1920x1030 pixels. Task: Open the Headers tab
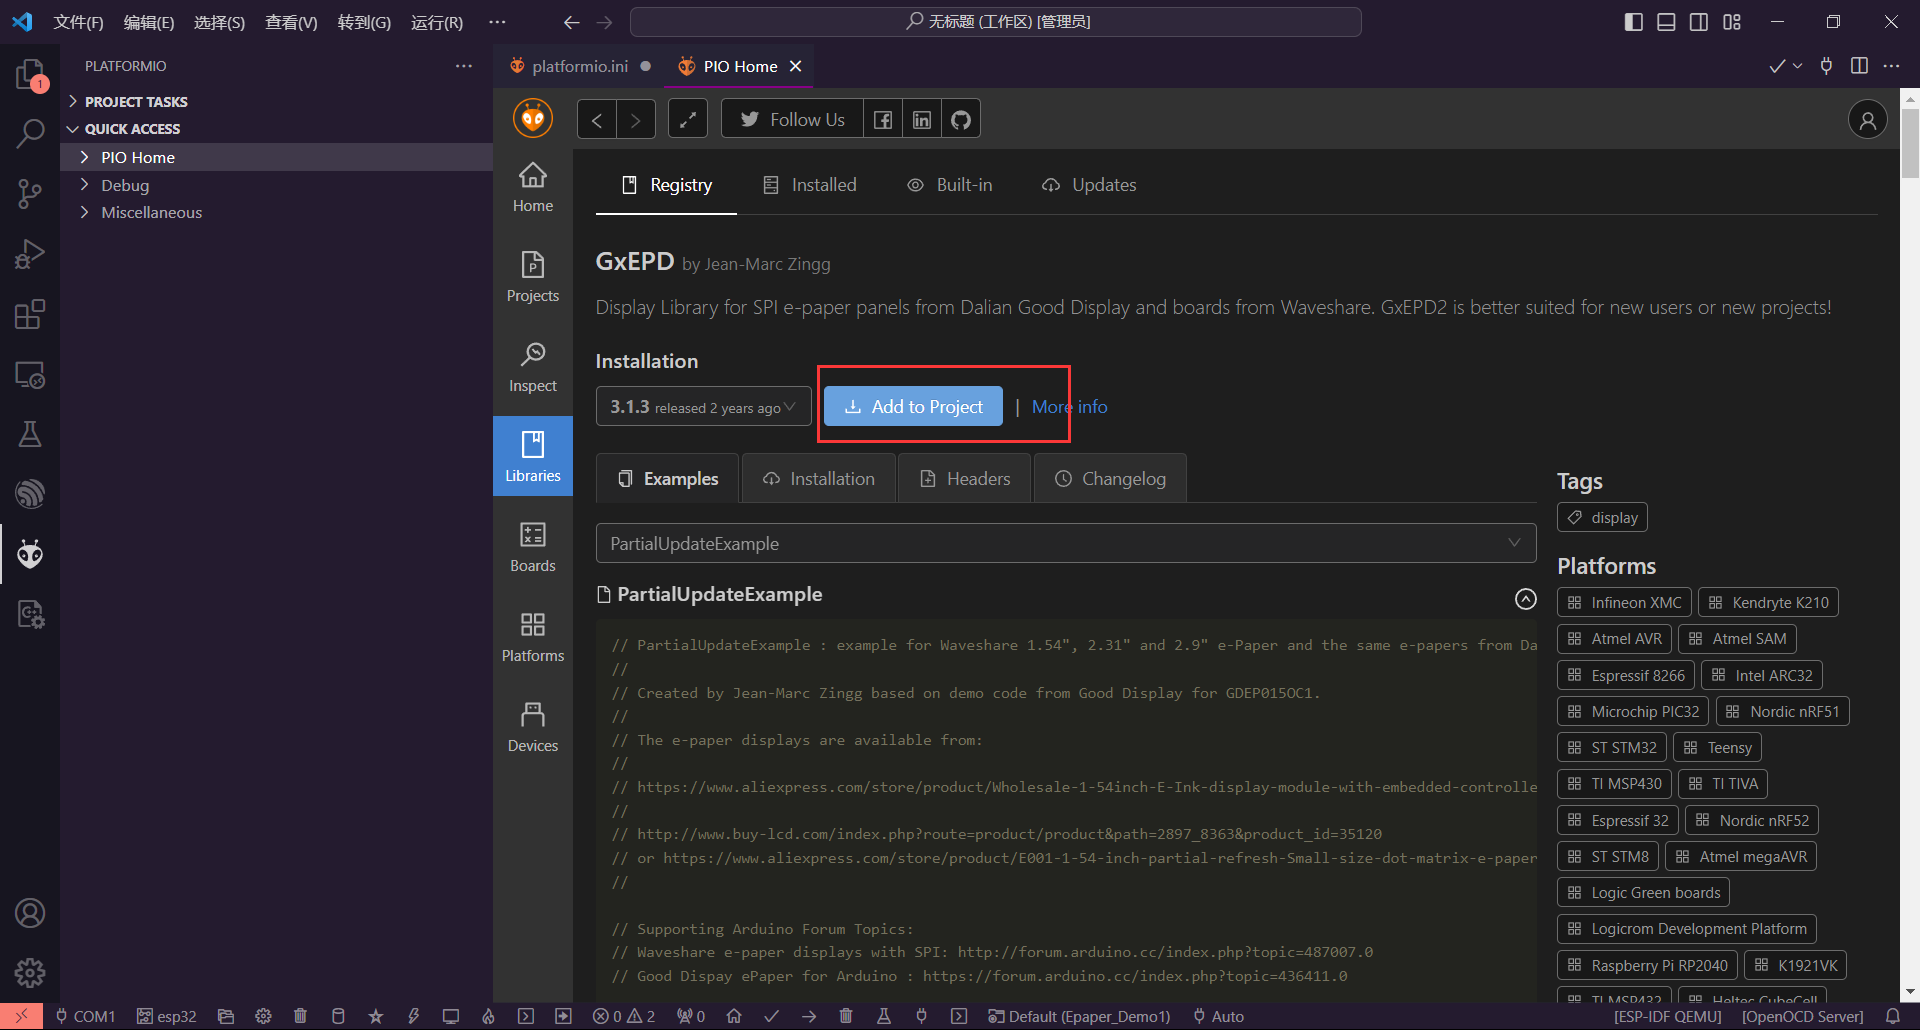(x=965, y=479)
